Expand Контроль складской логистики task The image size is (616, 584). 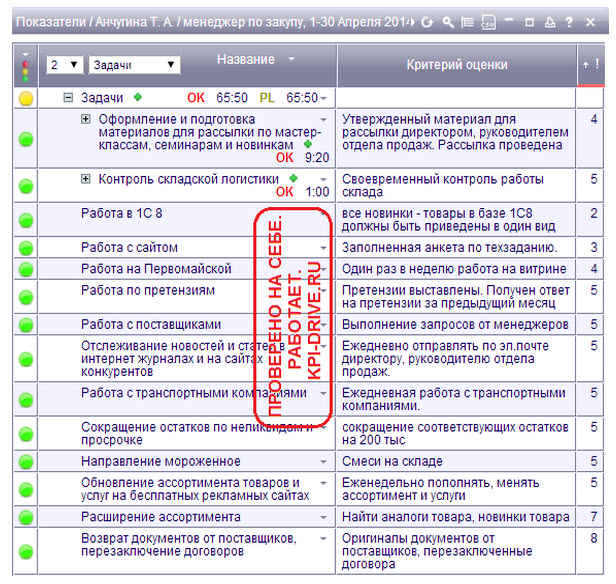click(86, 179)
